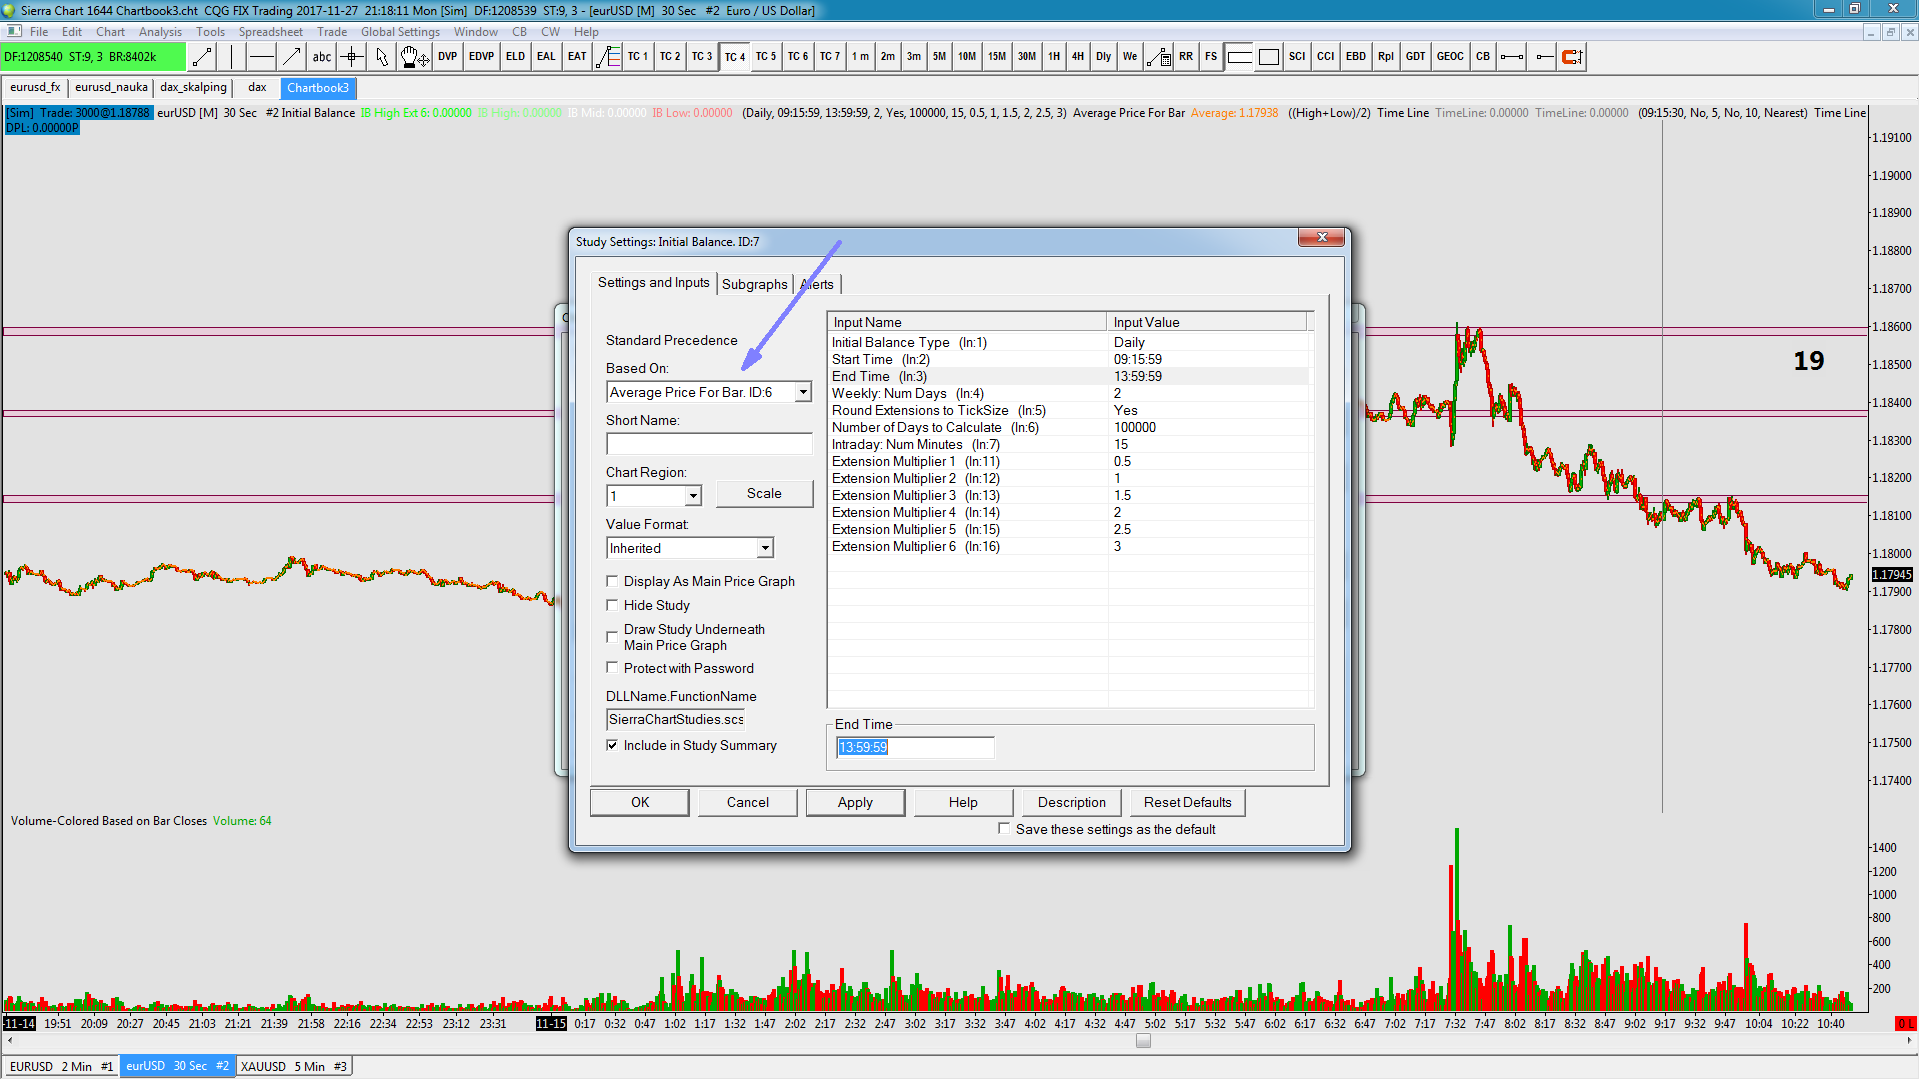Choose the hand pan tool
Viewport: 1919px width, 1079px height.
413,57
